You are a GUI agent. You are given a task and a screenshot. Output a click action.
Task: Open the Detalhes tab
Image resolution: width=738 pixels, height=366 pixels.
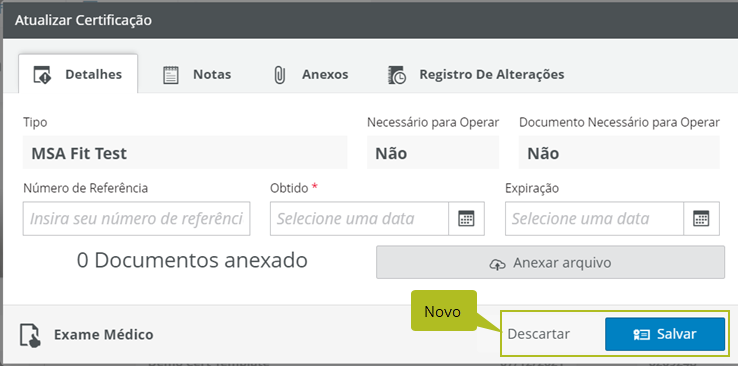78,74
